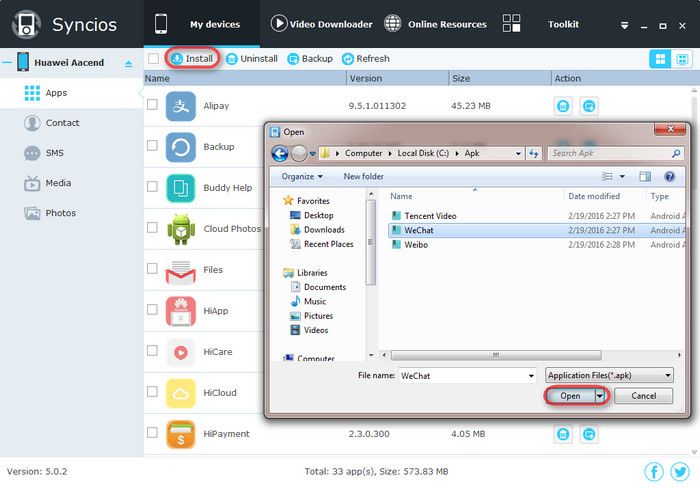700x487 pixels.
Task: Tick the Files checkbox
Action: point(152,268)
